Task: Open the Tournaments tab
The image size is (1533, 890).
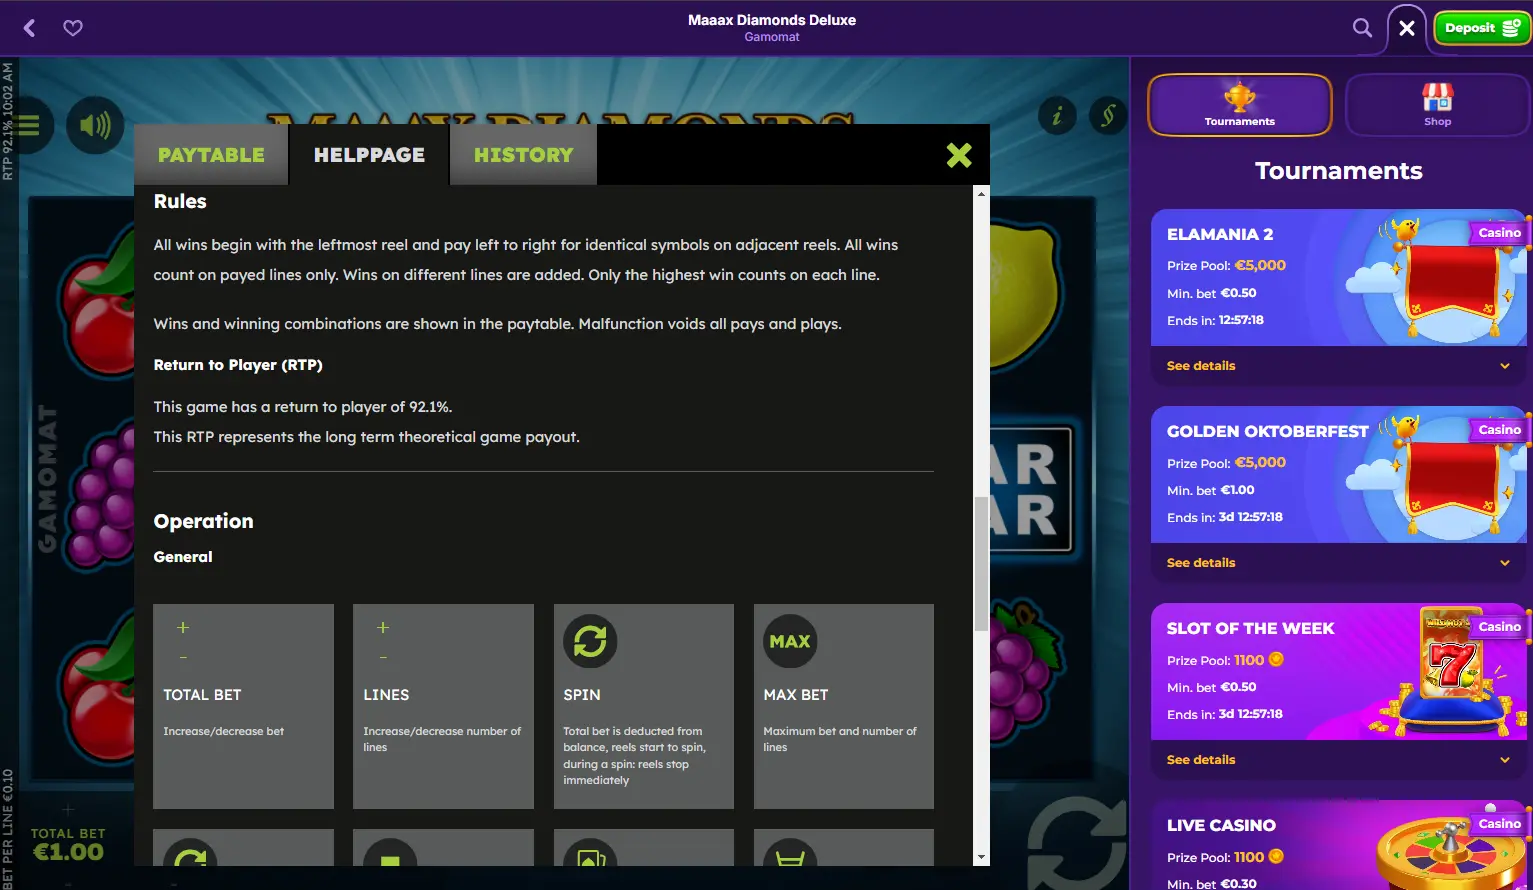Action: point(1240,105)
